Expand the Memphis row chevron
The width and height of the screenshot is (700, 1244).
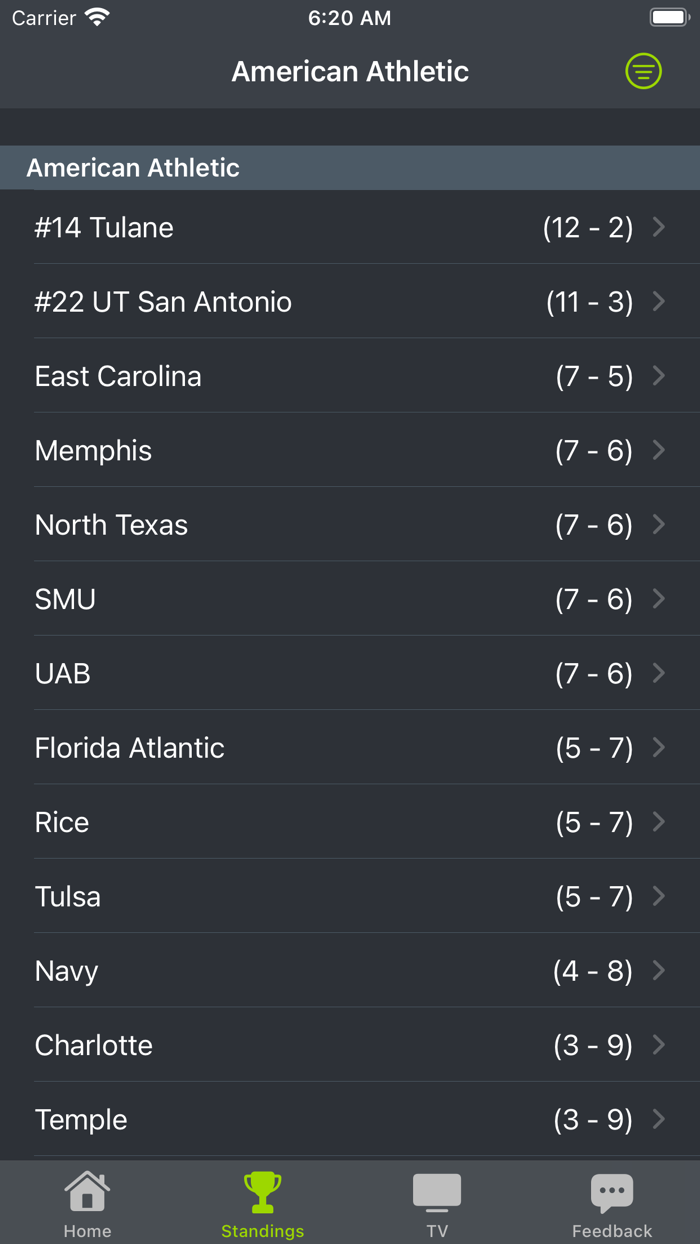659,450
